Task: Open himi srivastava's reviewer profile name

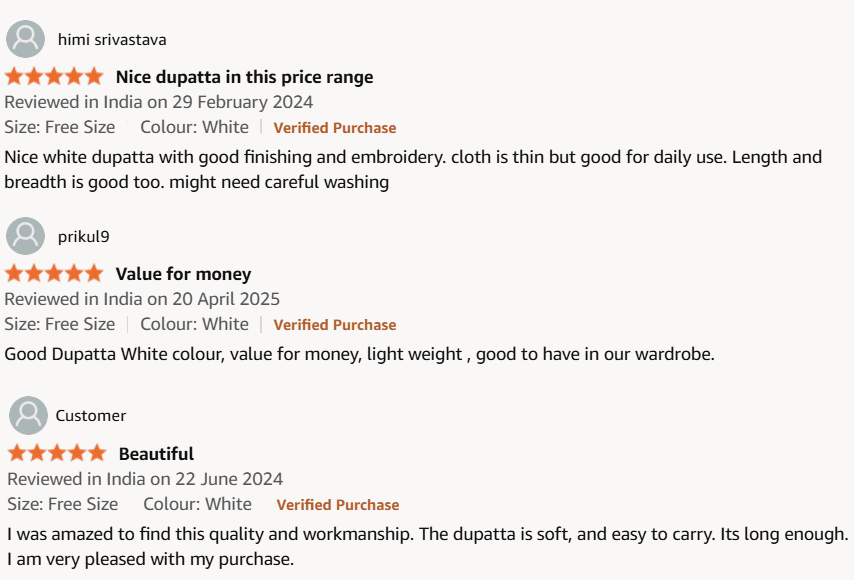Action: 112,40
